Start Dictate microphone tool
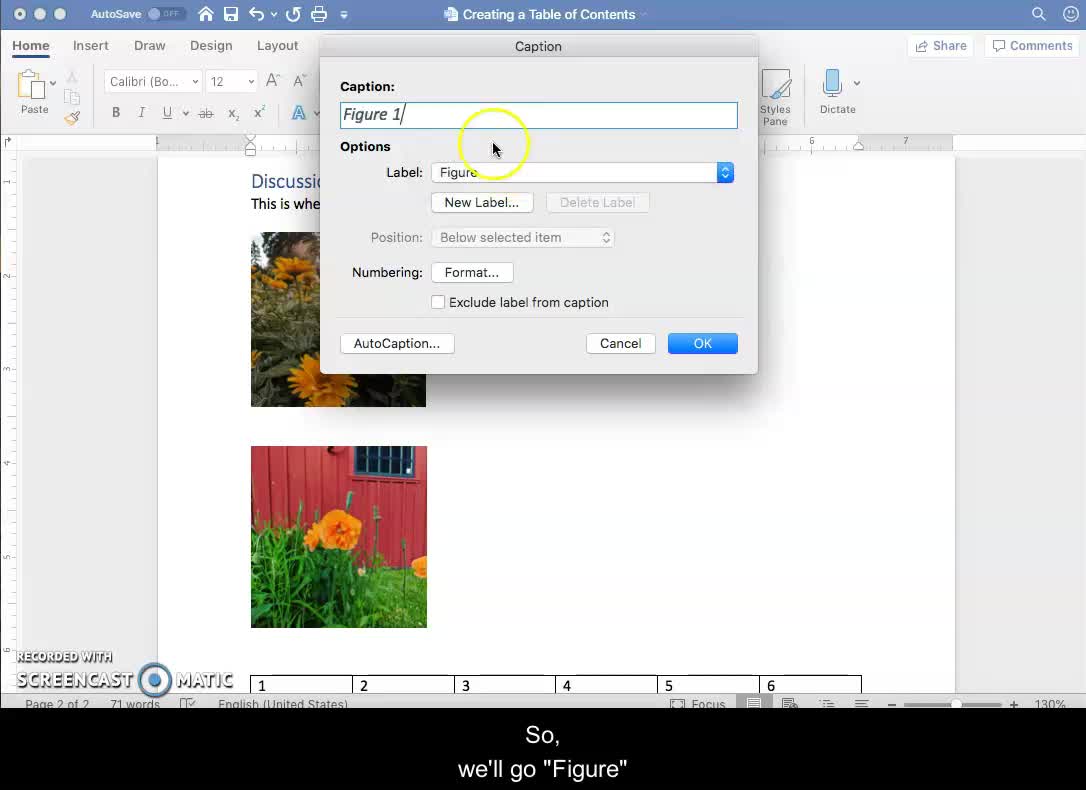This screenshot has height=790, width=1086. 832,88
